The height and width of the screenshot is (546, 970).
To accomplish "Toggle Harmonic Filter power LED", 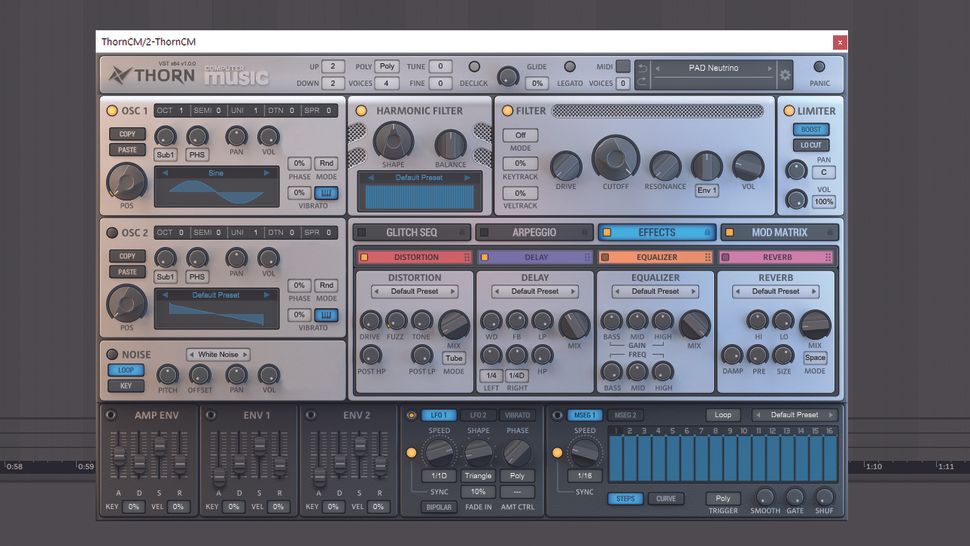I will pos(361,111).
